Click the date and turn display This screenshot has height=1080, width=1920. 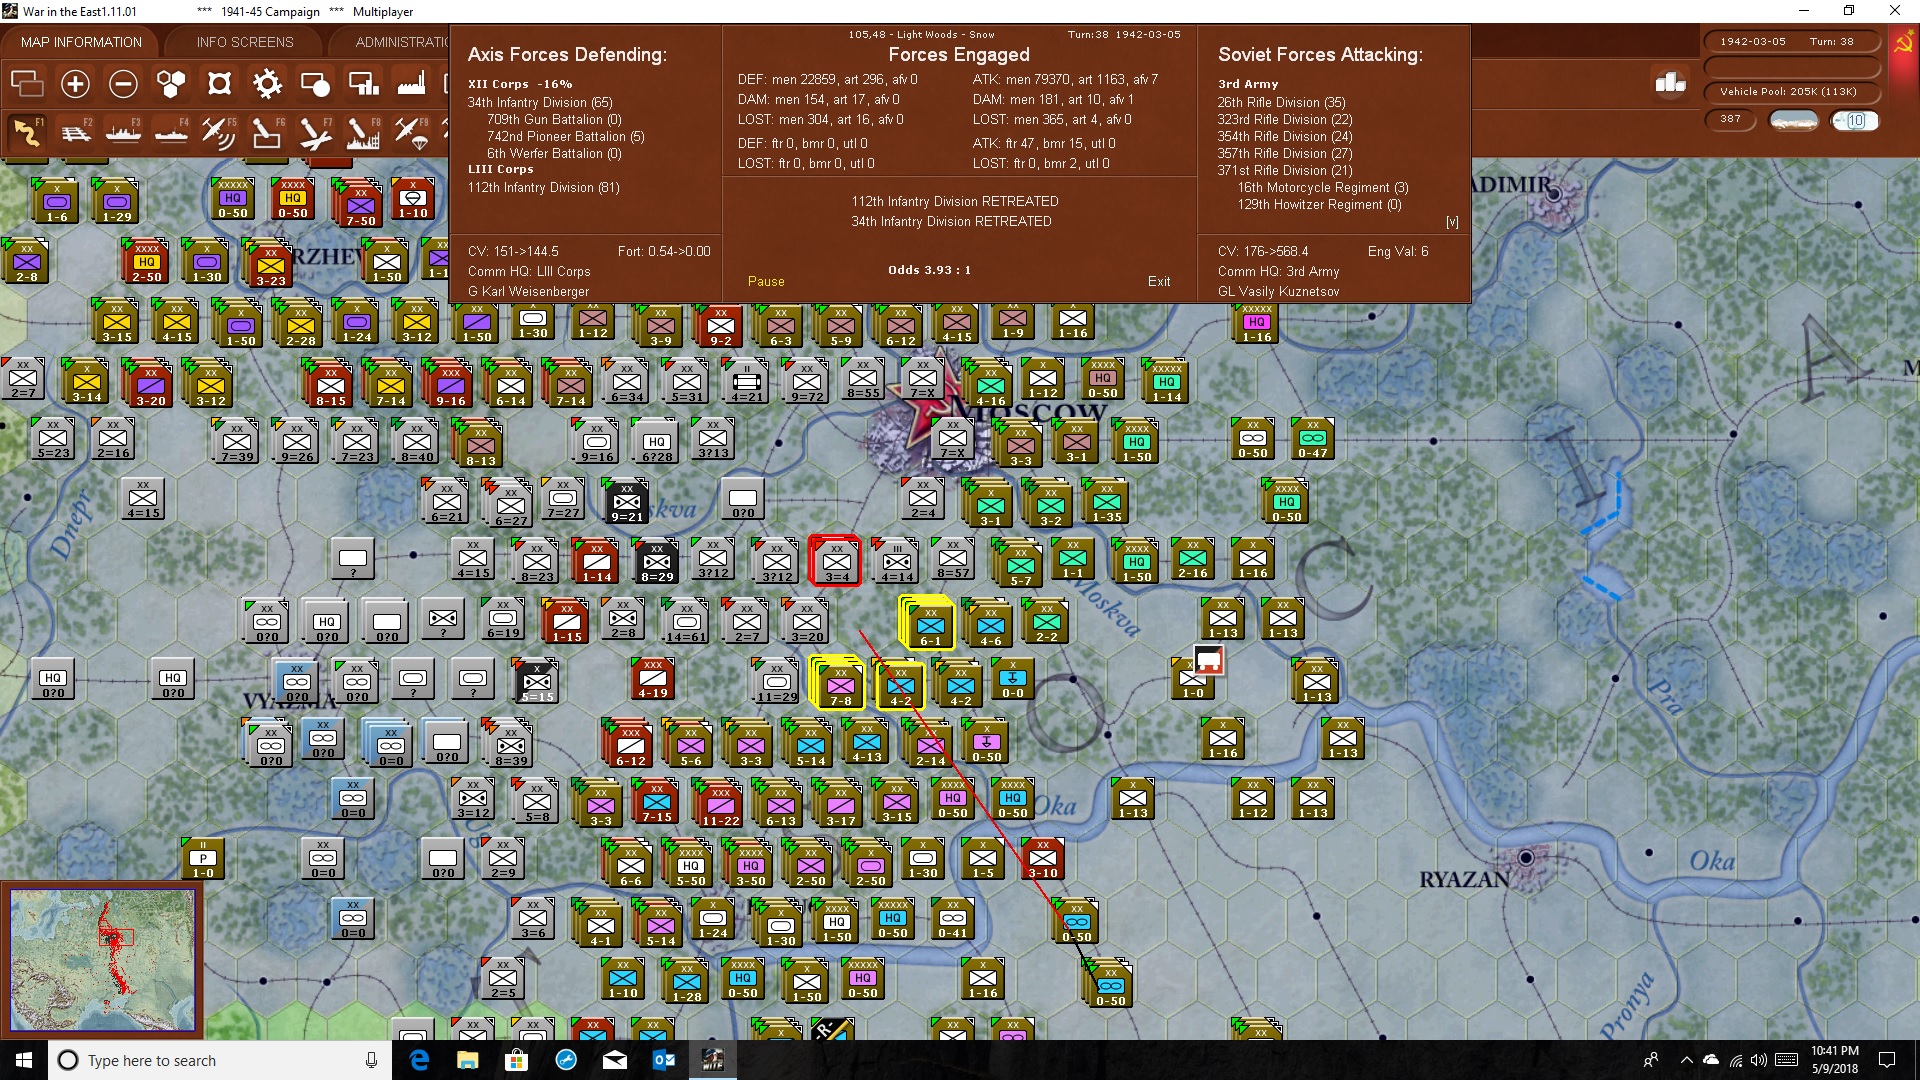1790,41
